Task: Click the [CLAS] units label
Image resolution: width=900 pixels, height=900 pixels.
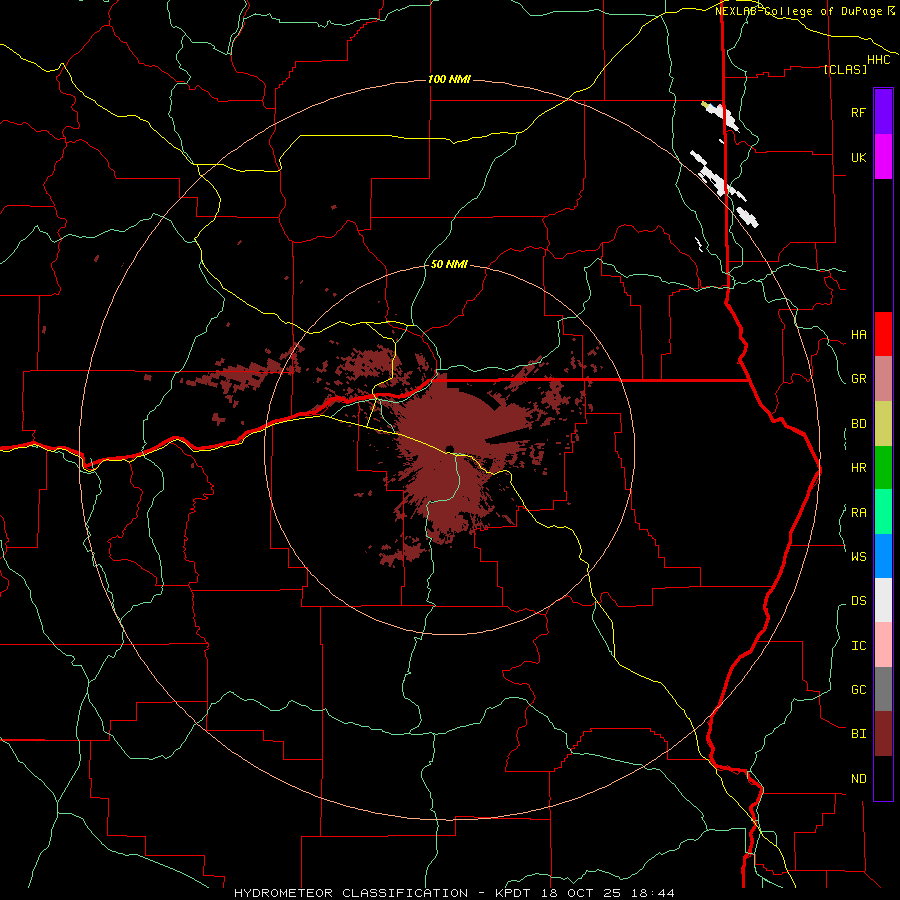Action: point(845,69)
